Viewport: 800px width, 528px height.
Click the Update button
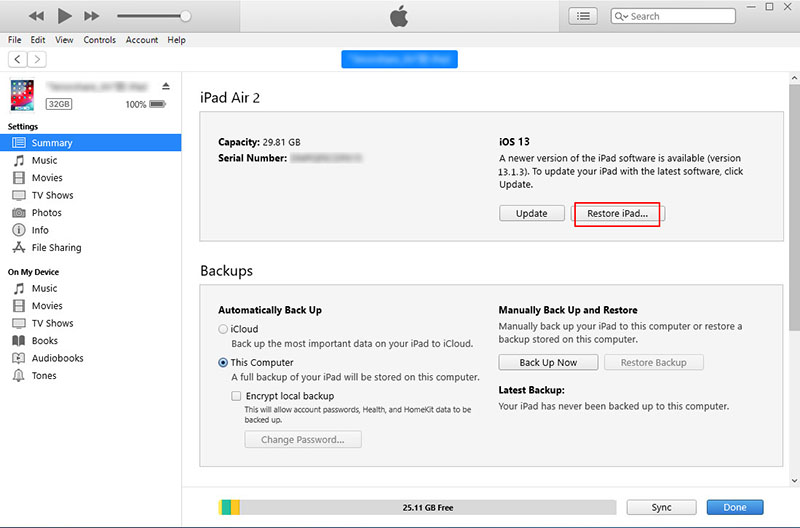tap(532, 213)
